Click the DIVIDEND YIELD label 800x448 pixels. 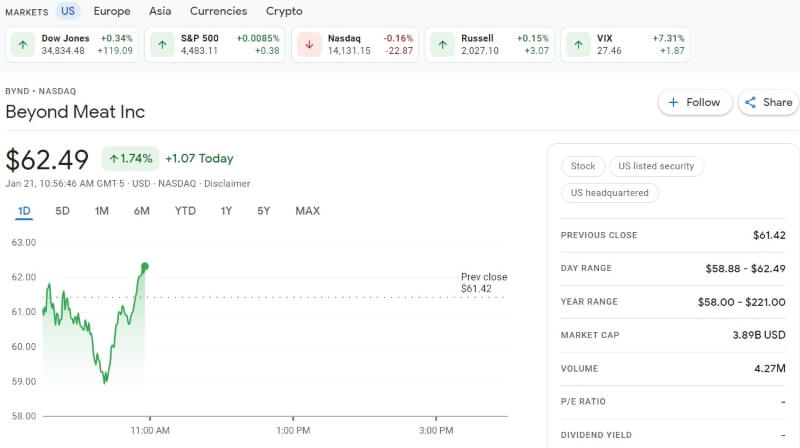tap(596, 435)
